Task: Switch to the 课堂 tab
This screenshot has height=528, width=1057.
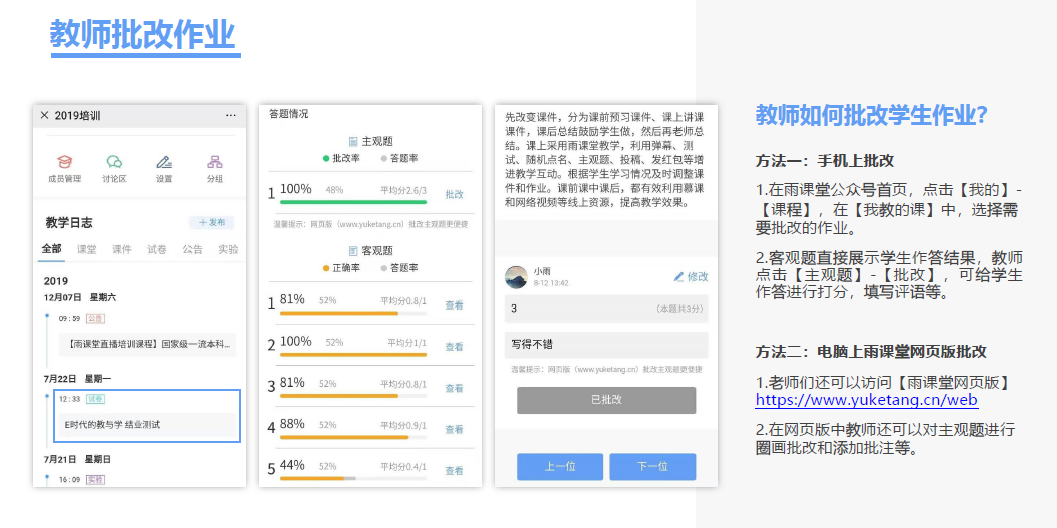Action: point(86,249)
